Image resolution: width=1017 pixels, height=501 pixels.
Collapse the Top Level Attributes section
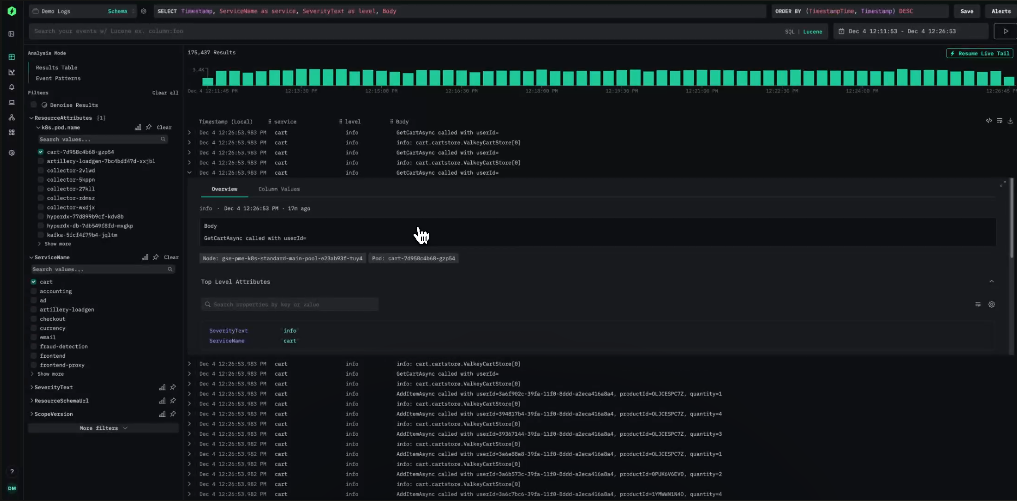(x=992, y=282)
